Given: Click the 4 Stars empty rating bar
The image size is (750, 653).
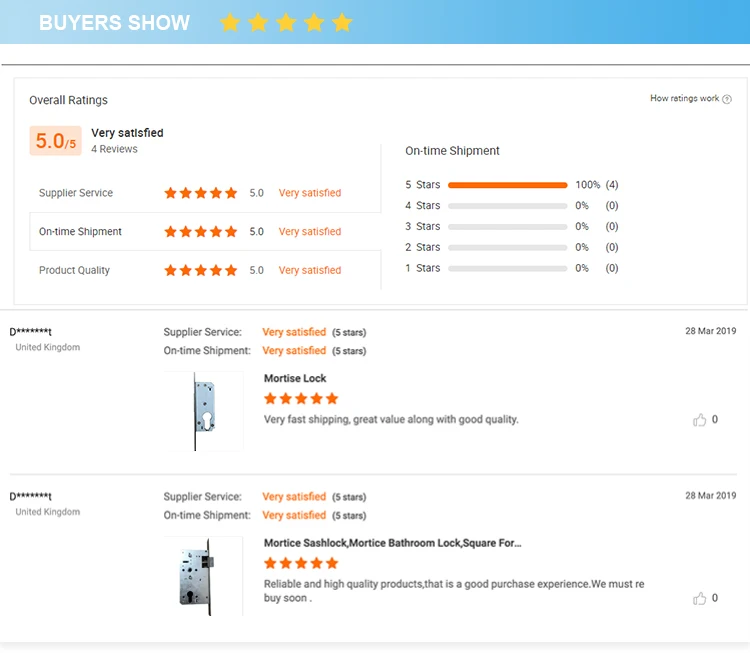Looking at the screenshot, I should [507, 206].
